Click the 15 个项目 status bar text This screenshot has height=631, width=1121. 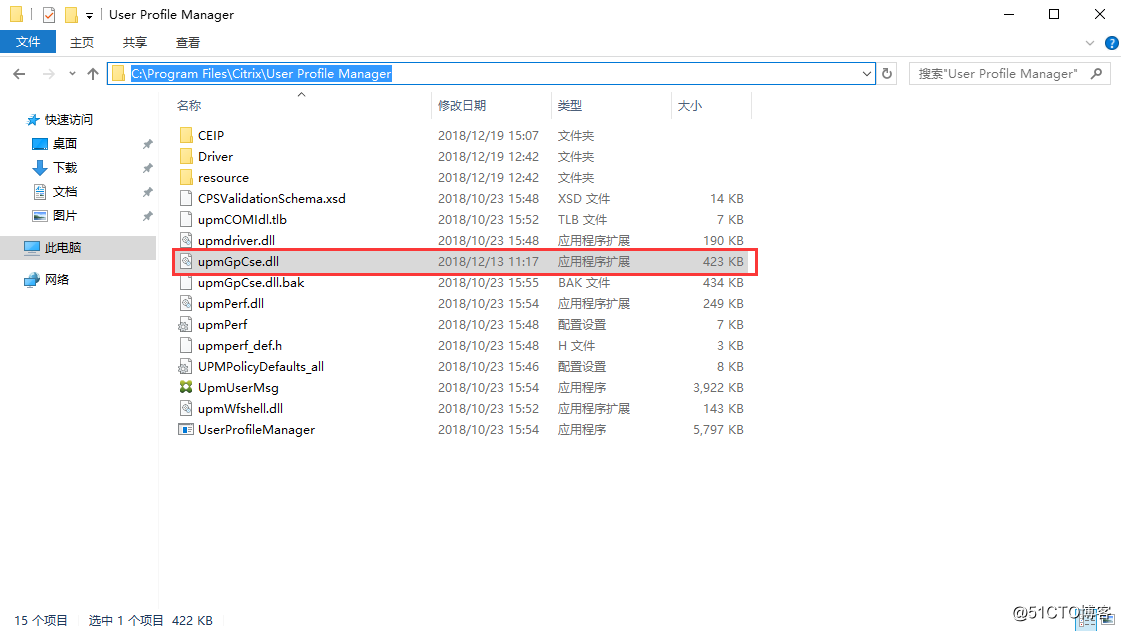[41, 620]
